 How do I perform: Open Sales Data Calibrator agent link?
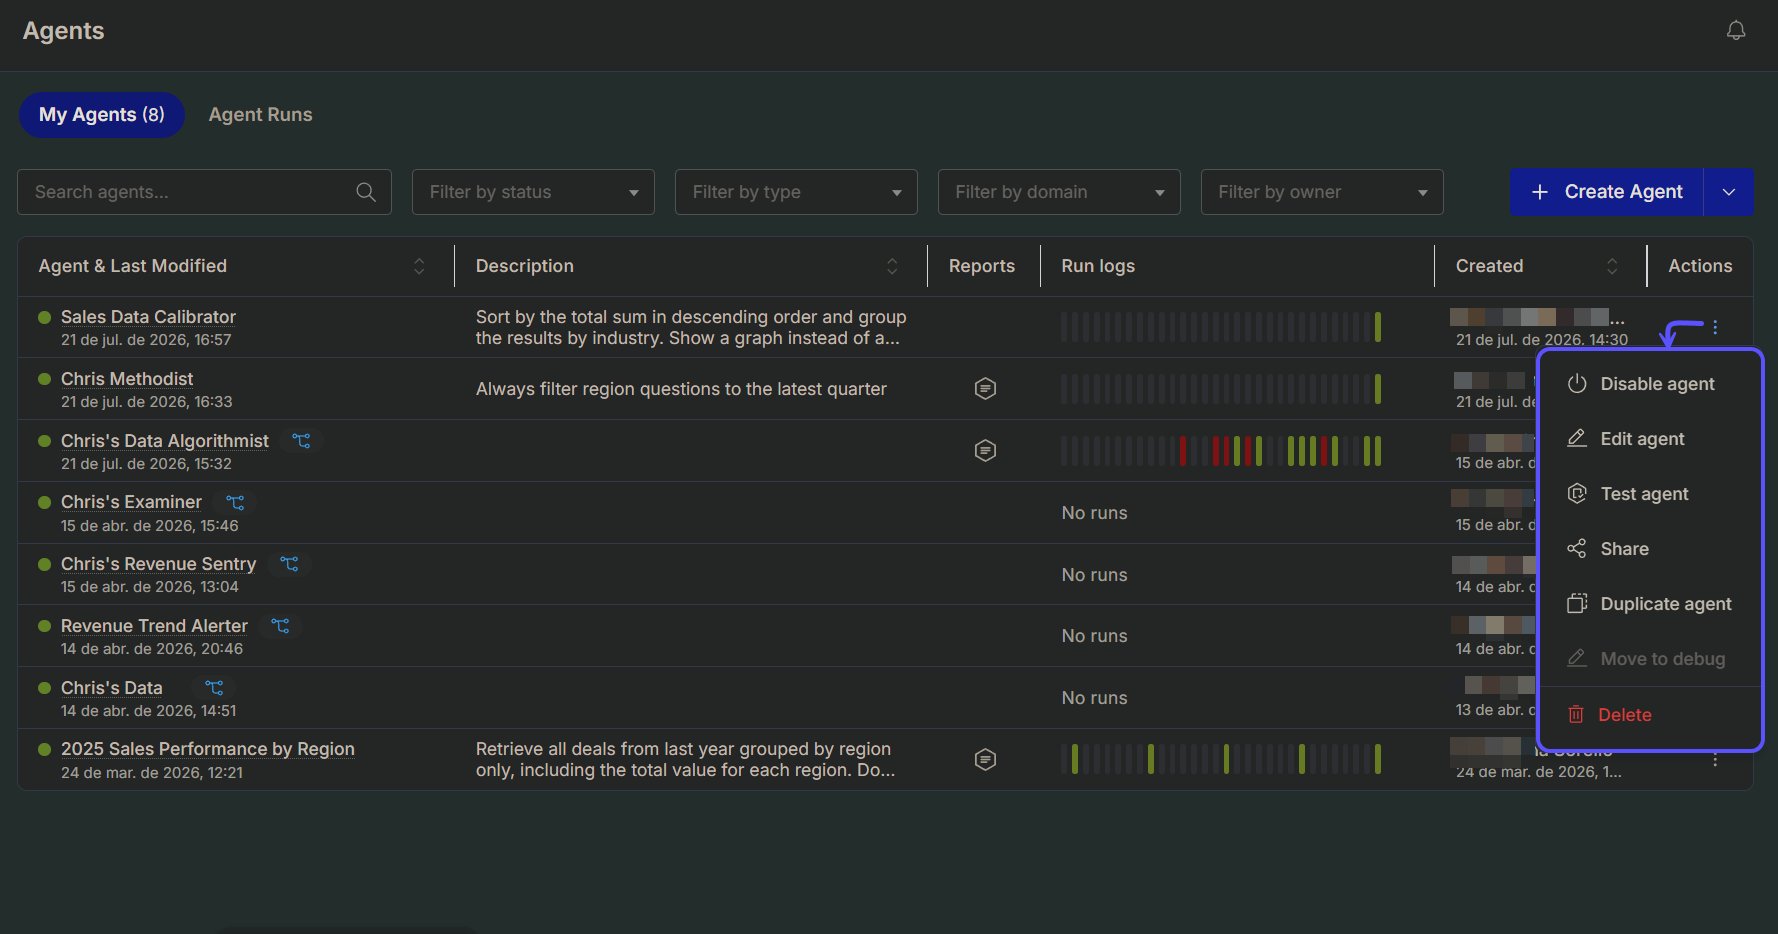[x=148, y=317]
